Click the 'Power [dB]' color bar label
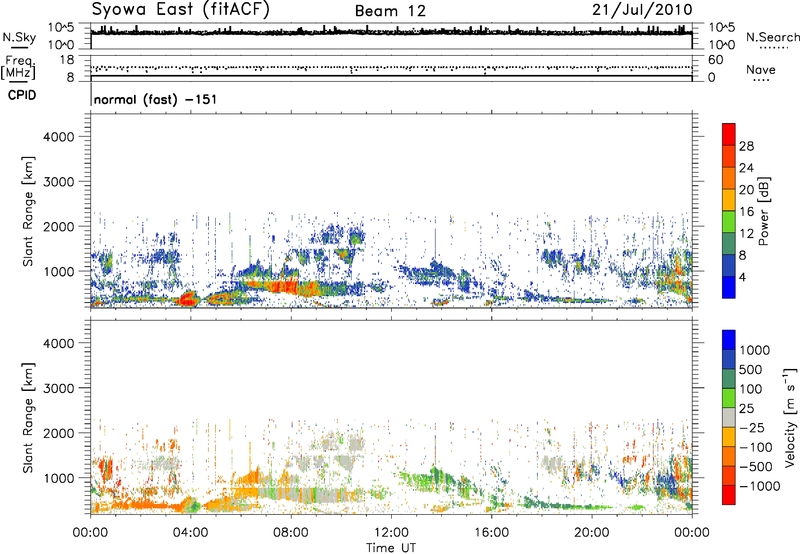800x554 pixels. (x=763, y=211)
